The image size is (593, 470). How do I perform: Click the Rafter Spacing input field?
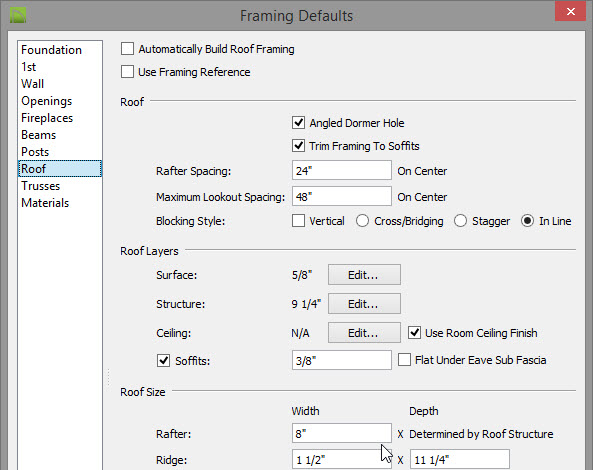(342, 170)
